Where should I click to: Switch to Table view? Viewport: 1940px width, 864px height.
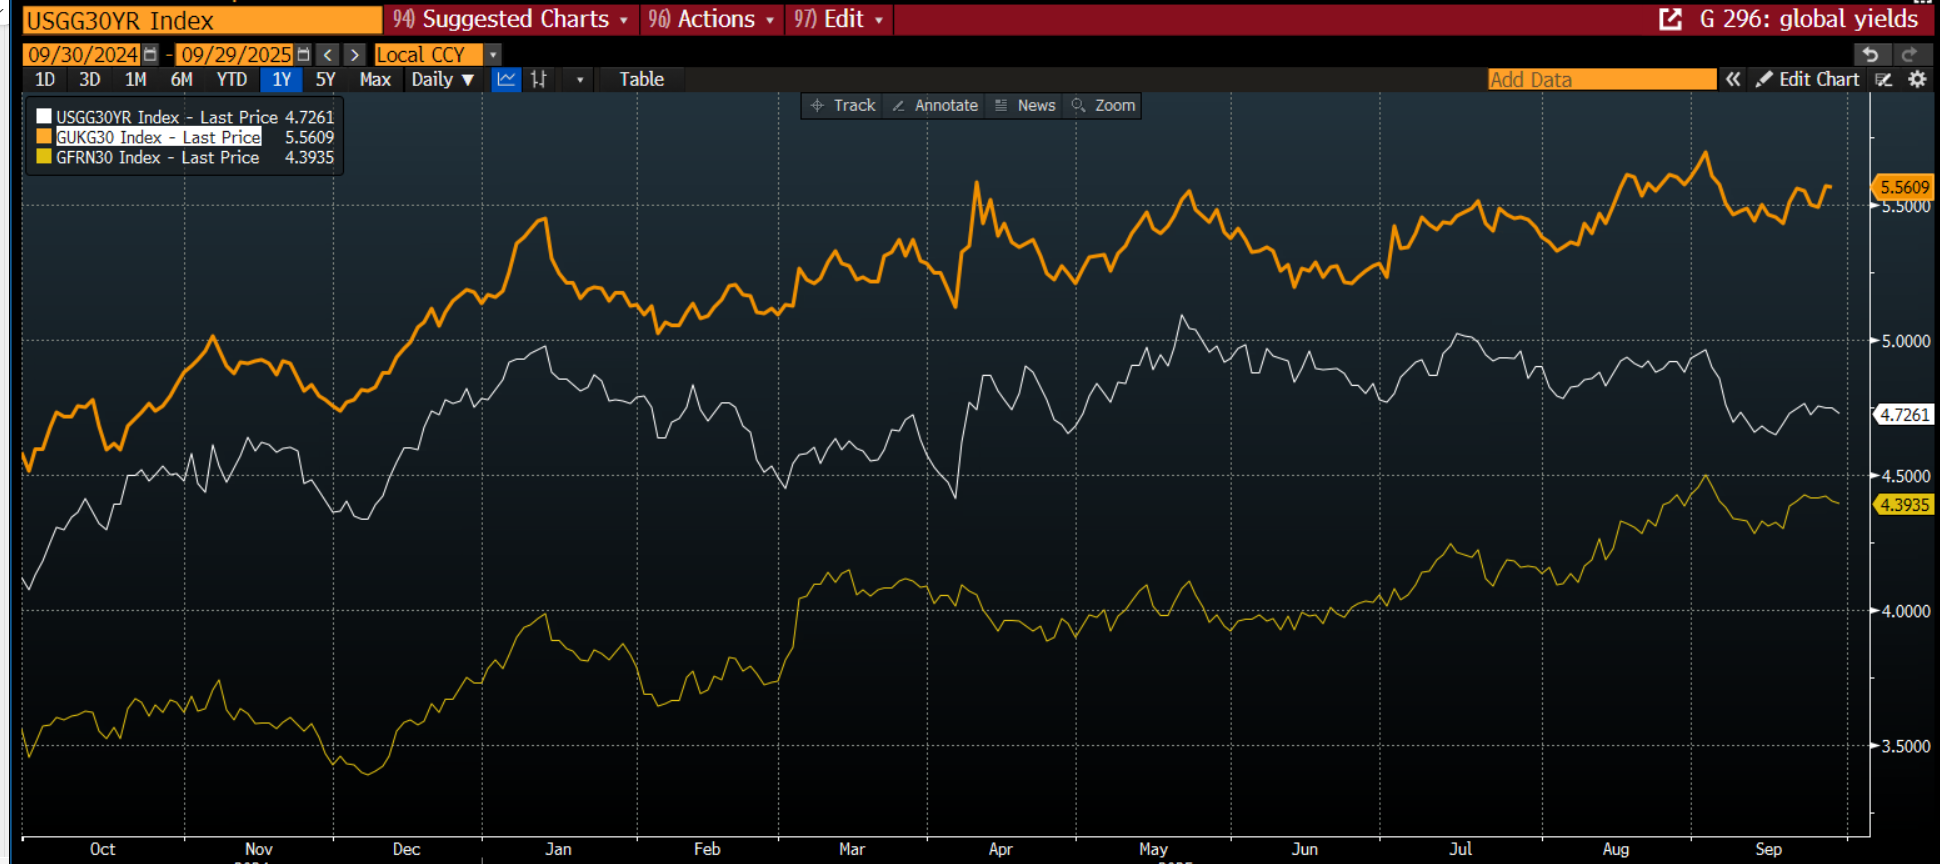point(641,79)
